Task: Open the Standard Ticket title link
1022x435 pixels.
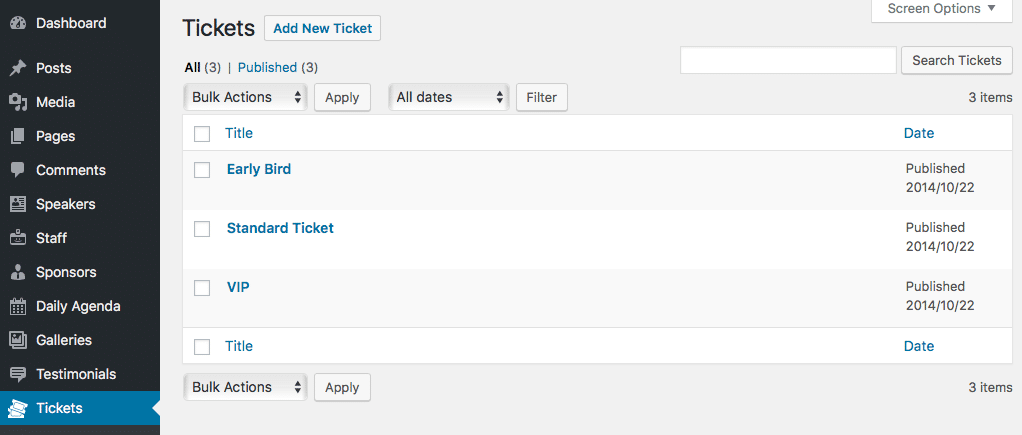Action: tap(280, 228)
